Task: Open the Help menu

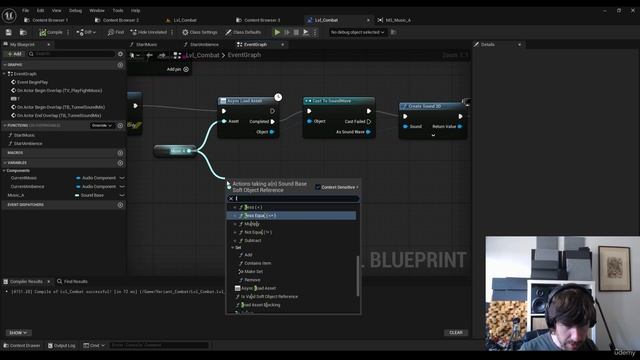Action: (x=136, y=10)
